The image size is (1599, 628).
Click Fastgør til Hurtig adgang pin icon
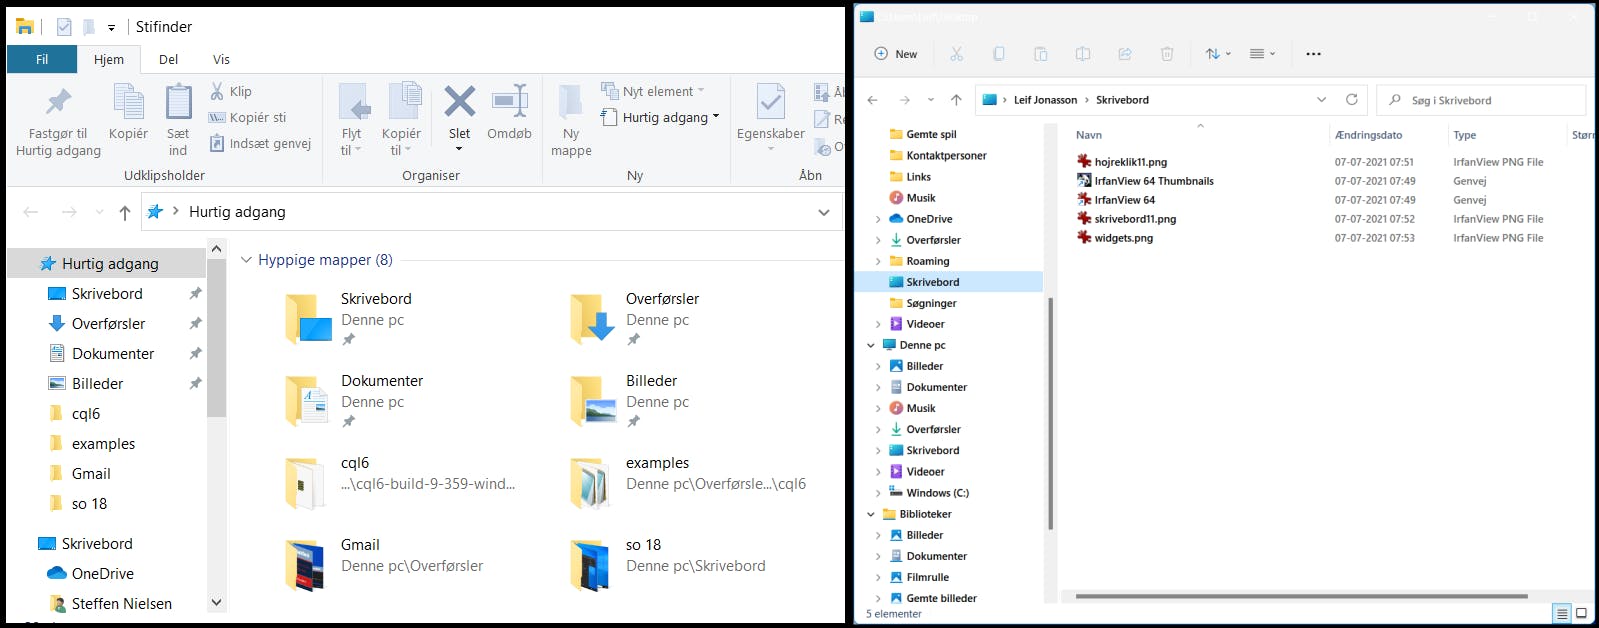[58, 102]
